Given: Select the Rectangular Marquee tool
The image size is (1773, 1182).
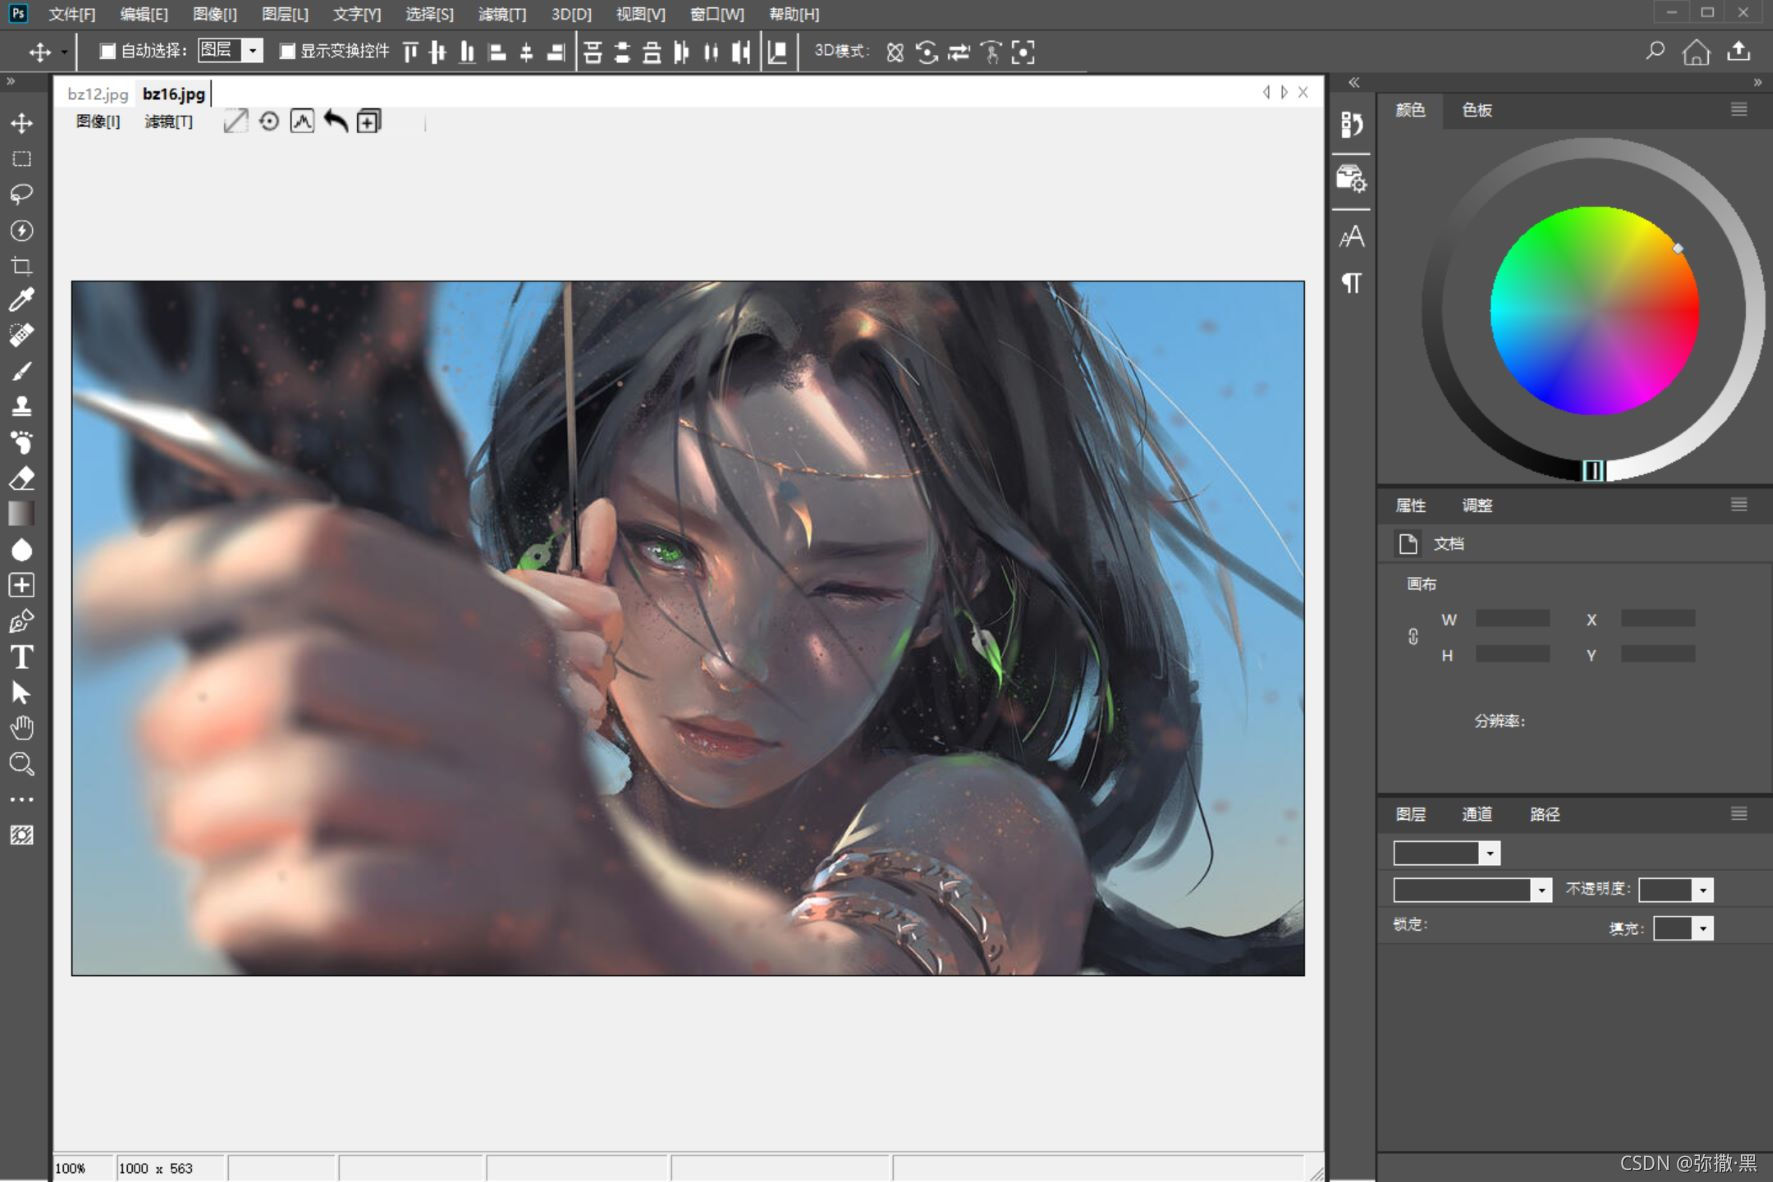Looking at the screenshot, I should point(21,159).
